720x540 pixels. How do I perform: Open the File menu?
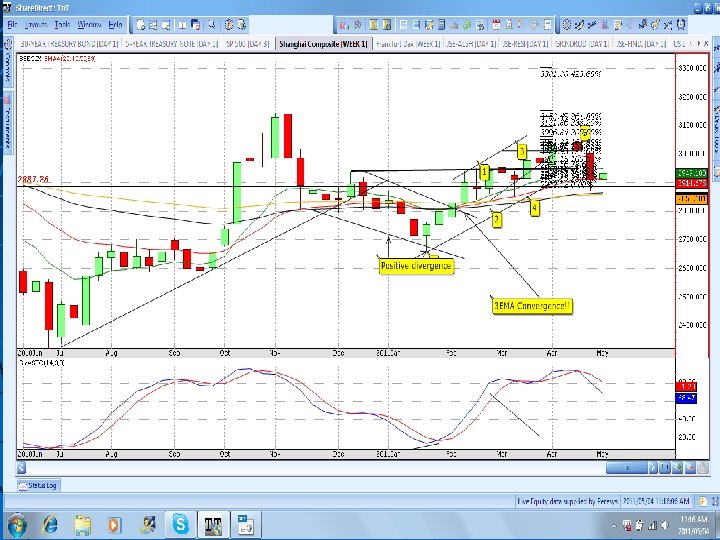(x=12, y=25)
